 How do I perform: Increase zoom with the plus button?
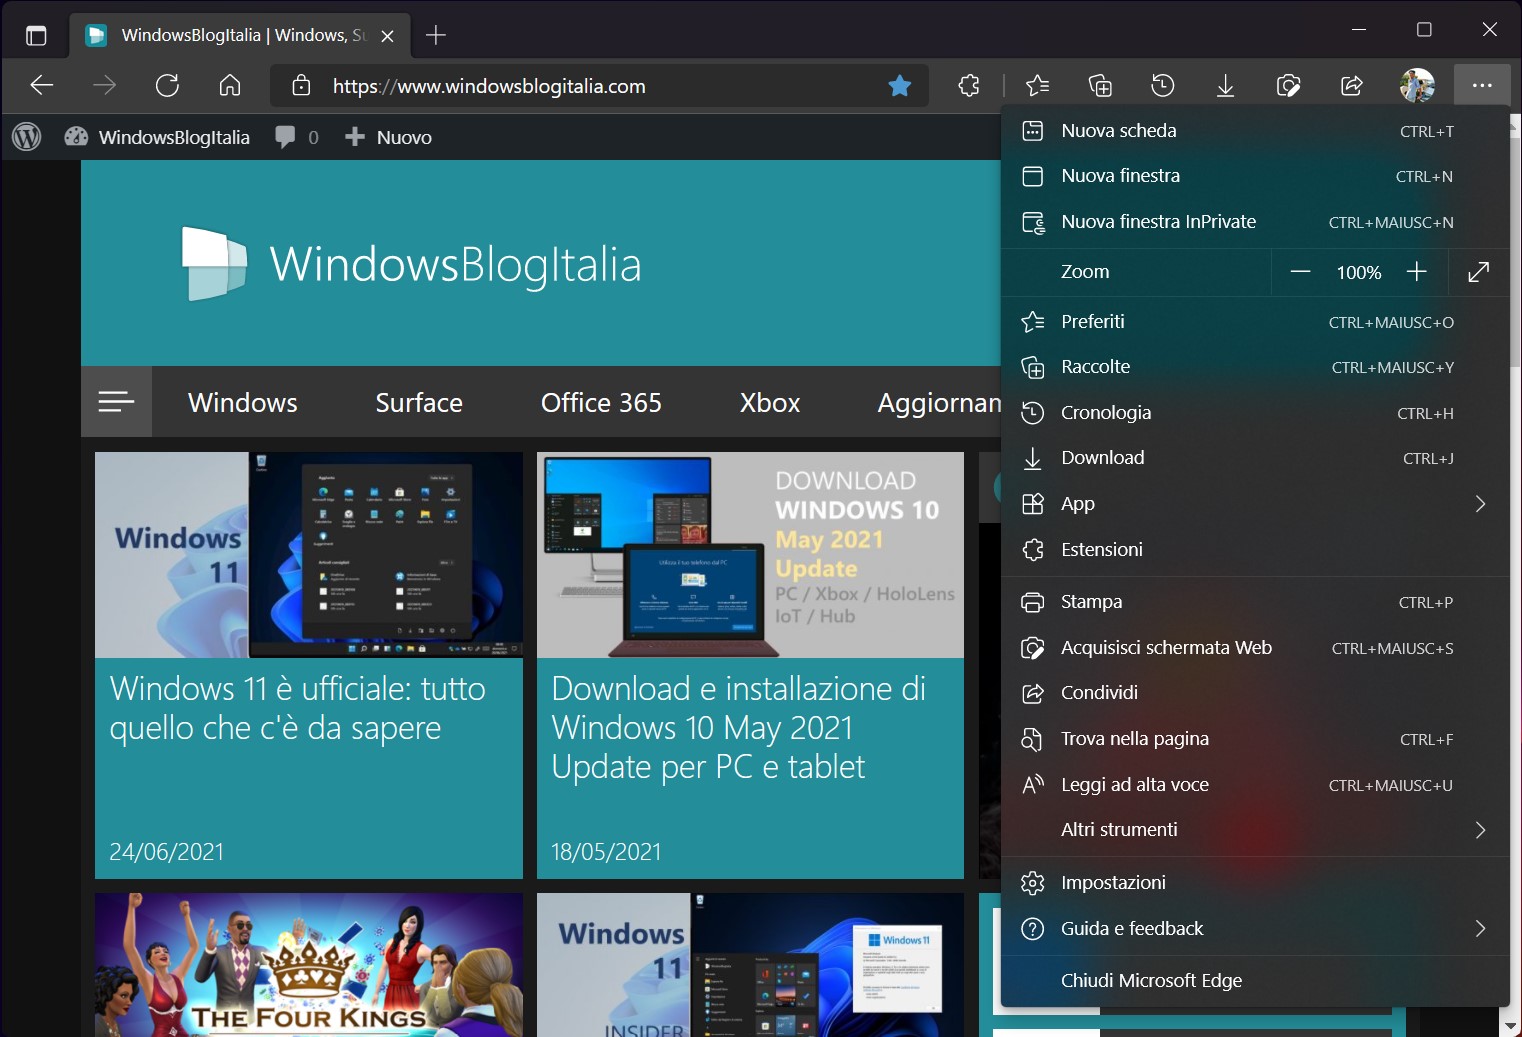click(1416, 272)
